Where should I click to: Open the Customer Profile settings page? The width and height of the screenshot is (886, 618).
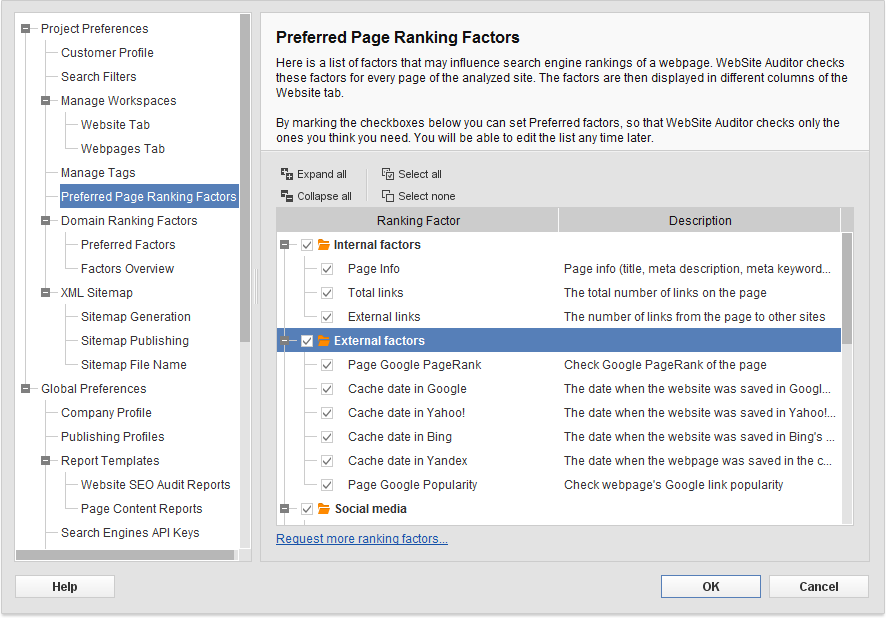(107, 53)
